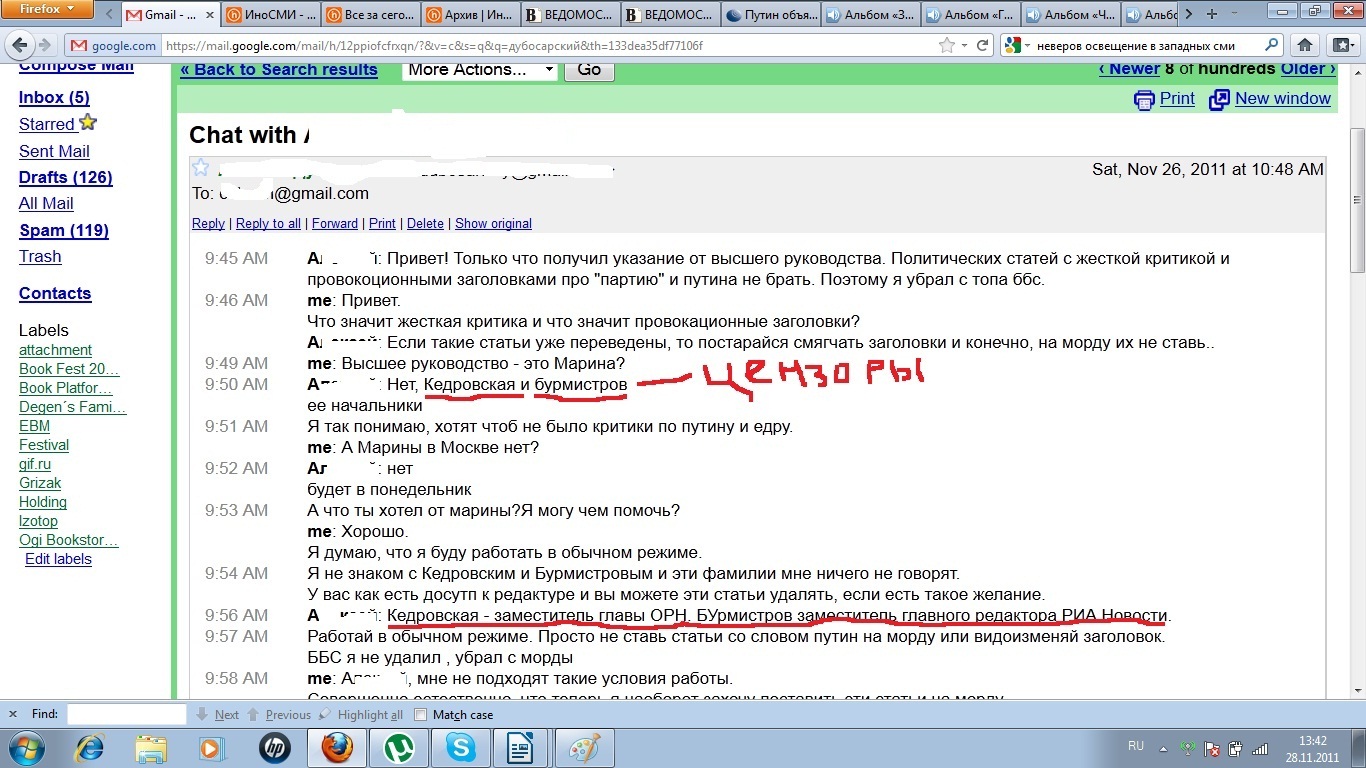The width and height of the screenshot is (1366, 768).
Task: Open the Spam (119) folder
Action: 64,231
